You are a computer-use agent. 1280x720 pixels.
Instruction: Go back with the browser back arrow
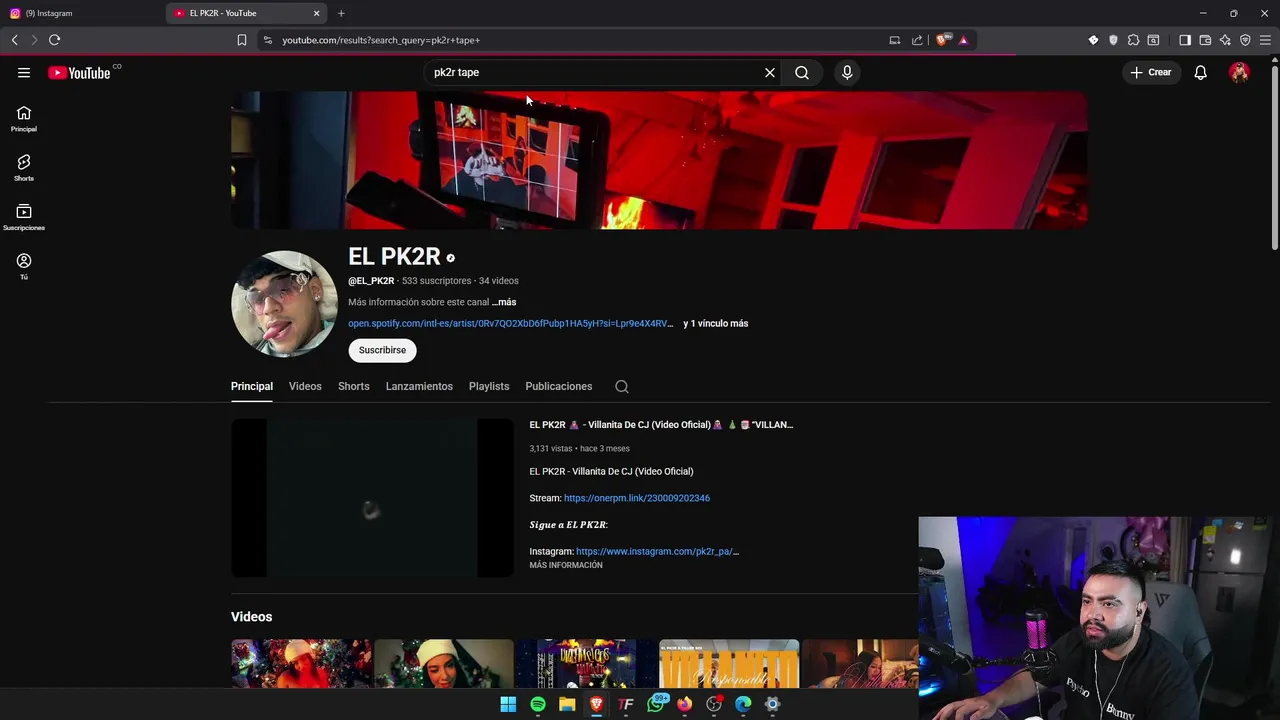[14, 40]
